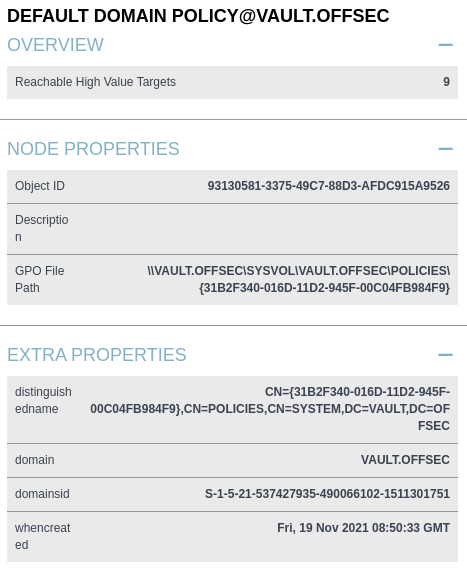Click the domainsid label
The image size is (467, 570).
coord(42,494)
